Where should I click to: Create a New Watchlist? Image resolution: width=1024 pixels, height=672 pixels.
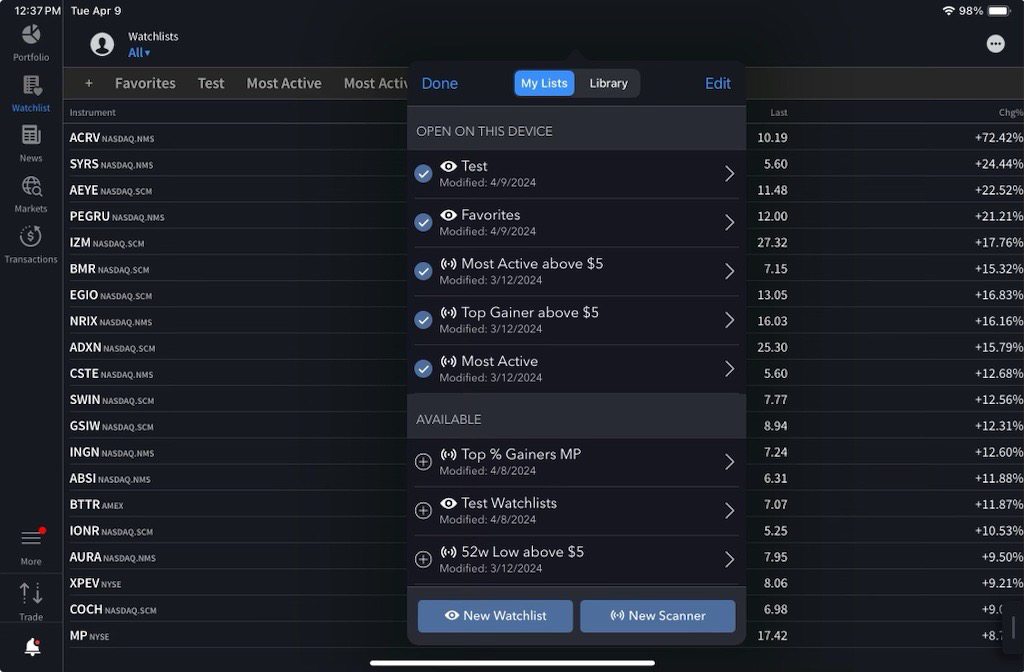tap(495, 616)
